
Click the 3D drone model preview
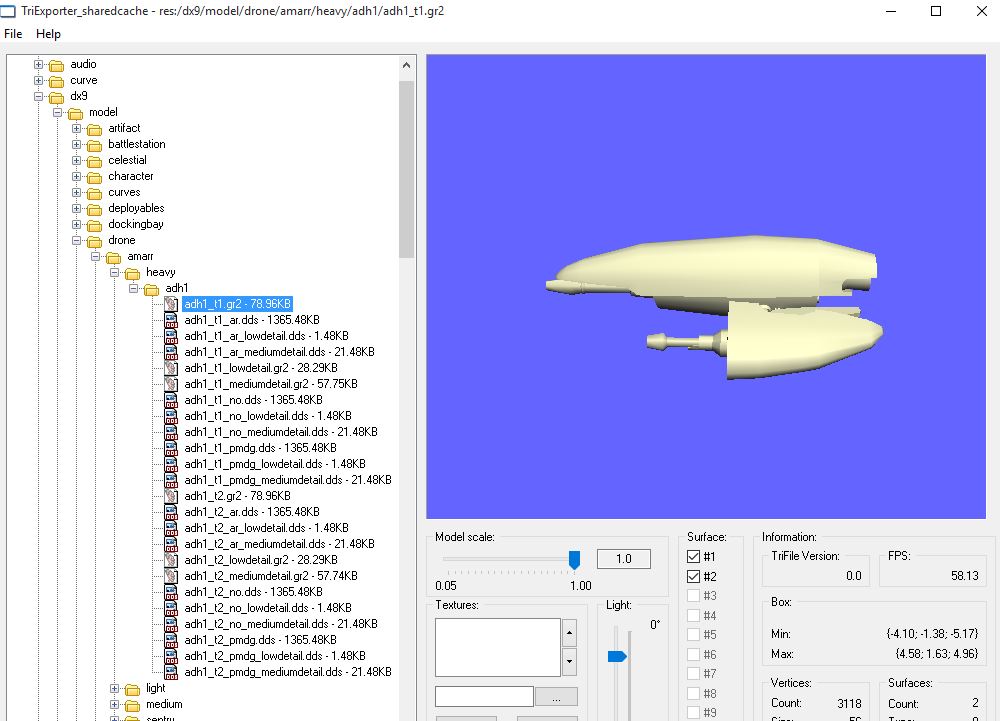click(705, 287)
